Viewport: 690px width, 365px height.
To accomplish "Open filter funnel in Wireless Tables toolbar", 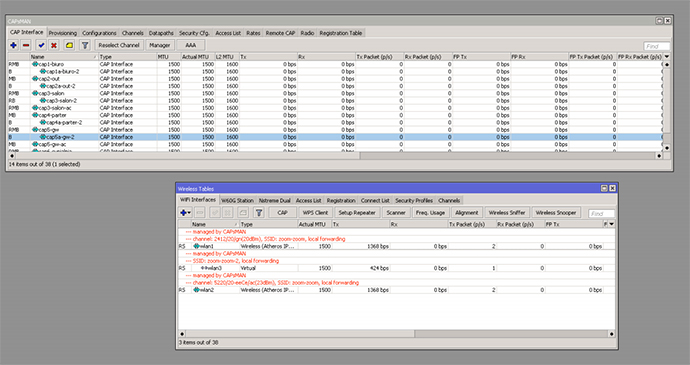I will click(259, 213).
